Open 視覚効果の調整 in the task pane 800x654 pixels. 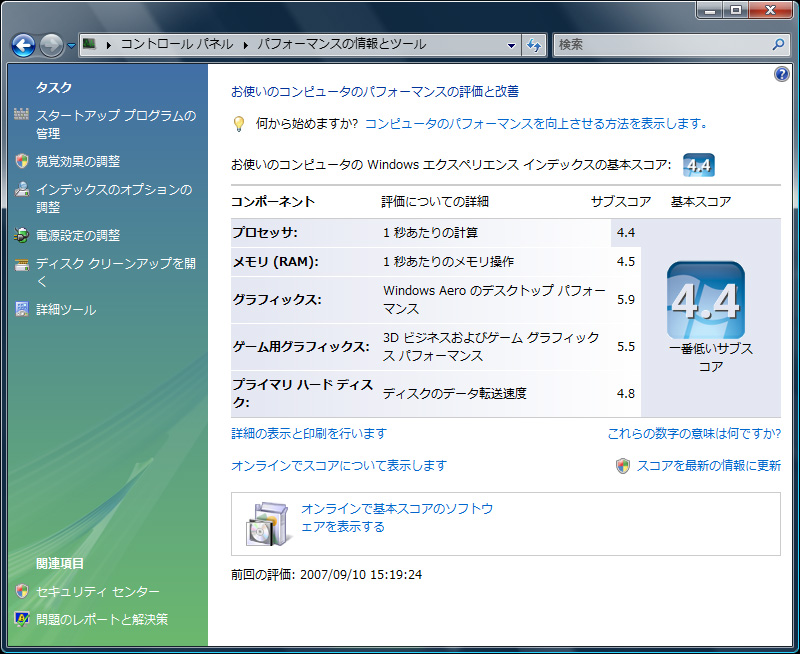[x=78, y=161]
